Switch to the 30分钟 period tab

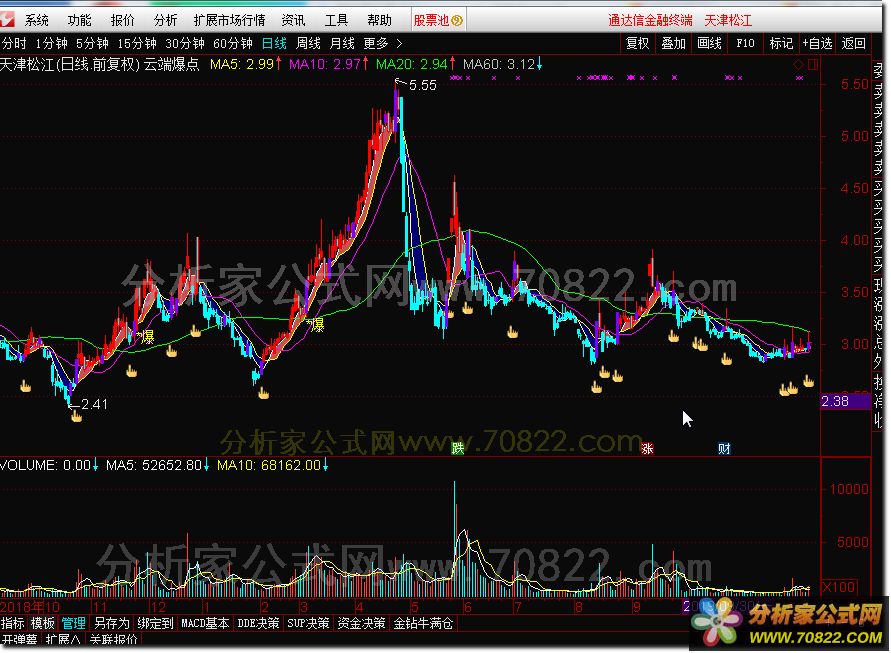point(185,44)
